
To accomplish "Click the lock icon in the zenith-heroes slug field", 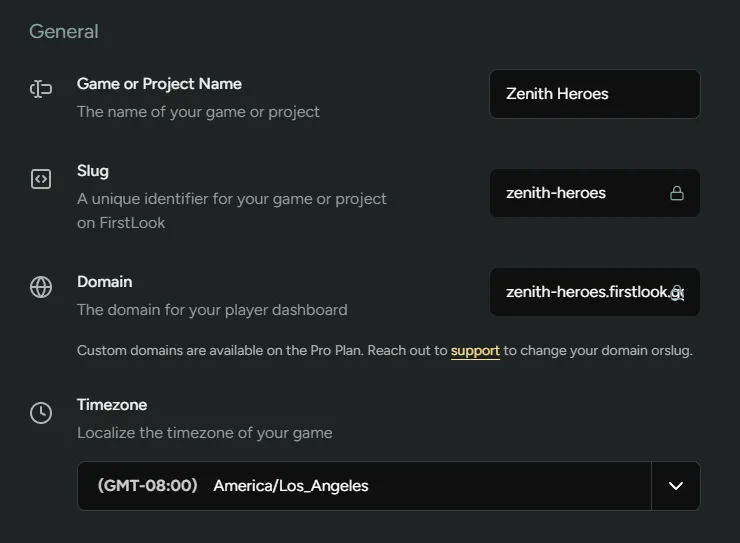I will [677, 193].
